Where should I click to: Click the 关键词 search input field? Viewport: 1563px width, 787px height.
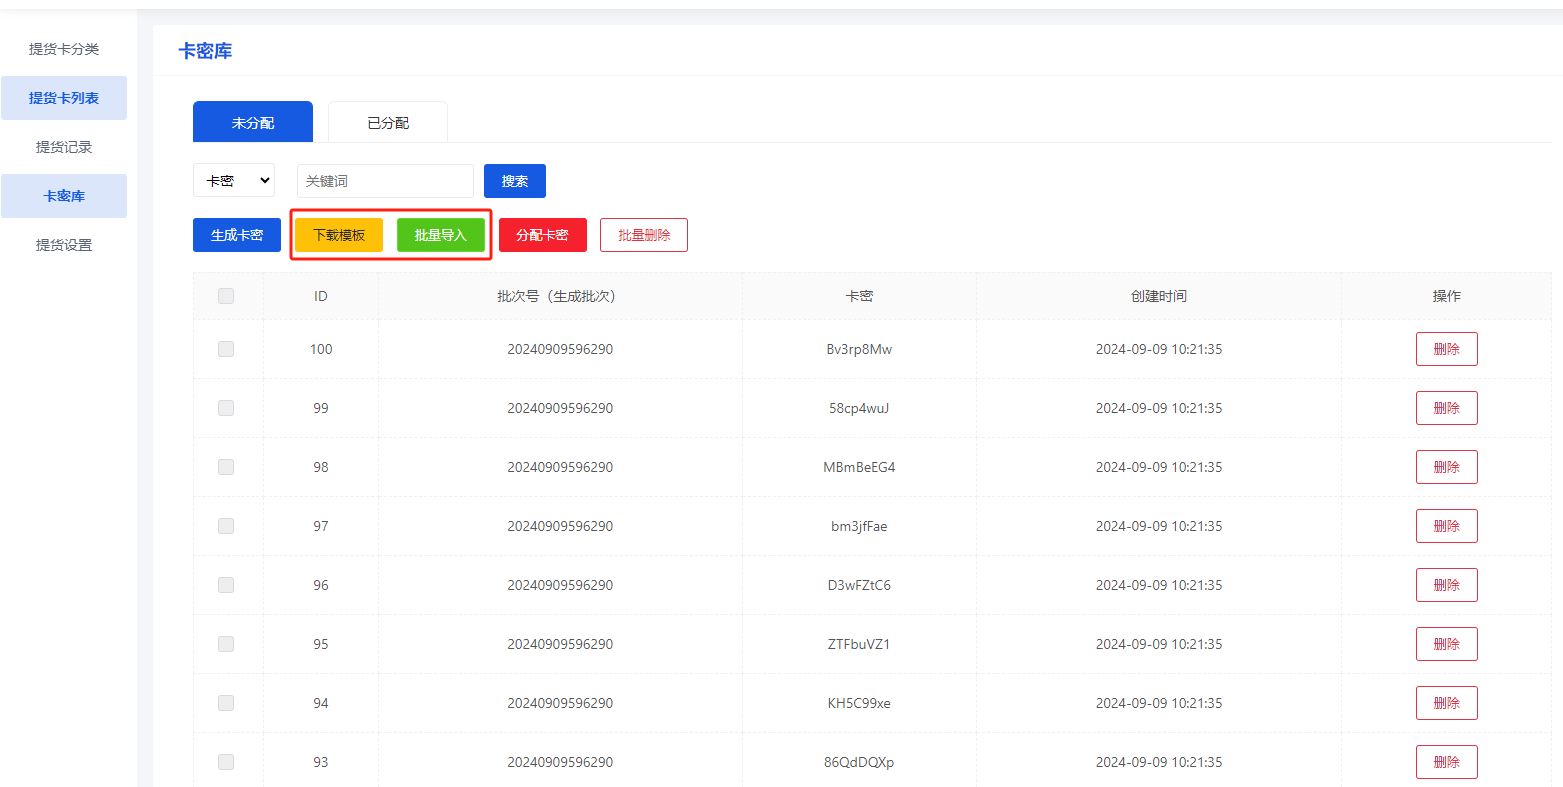pos(385,181)
